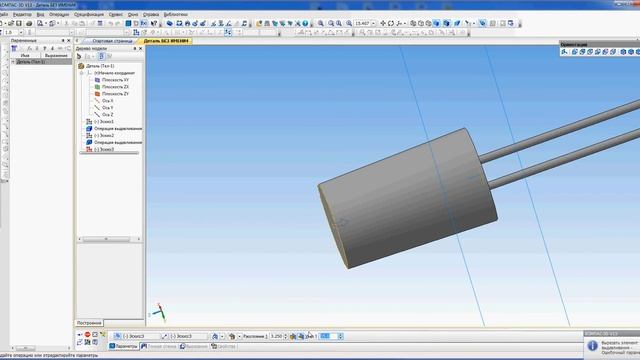The width and height of the screenshot is (640, 360).
Task: Step the Расстояние 1 spinner arrows
Action: [286, 336]
